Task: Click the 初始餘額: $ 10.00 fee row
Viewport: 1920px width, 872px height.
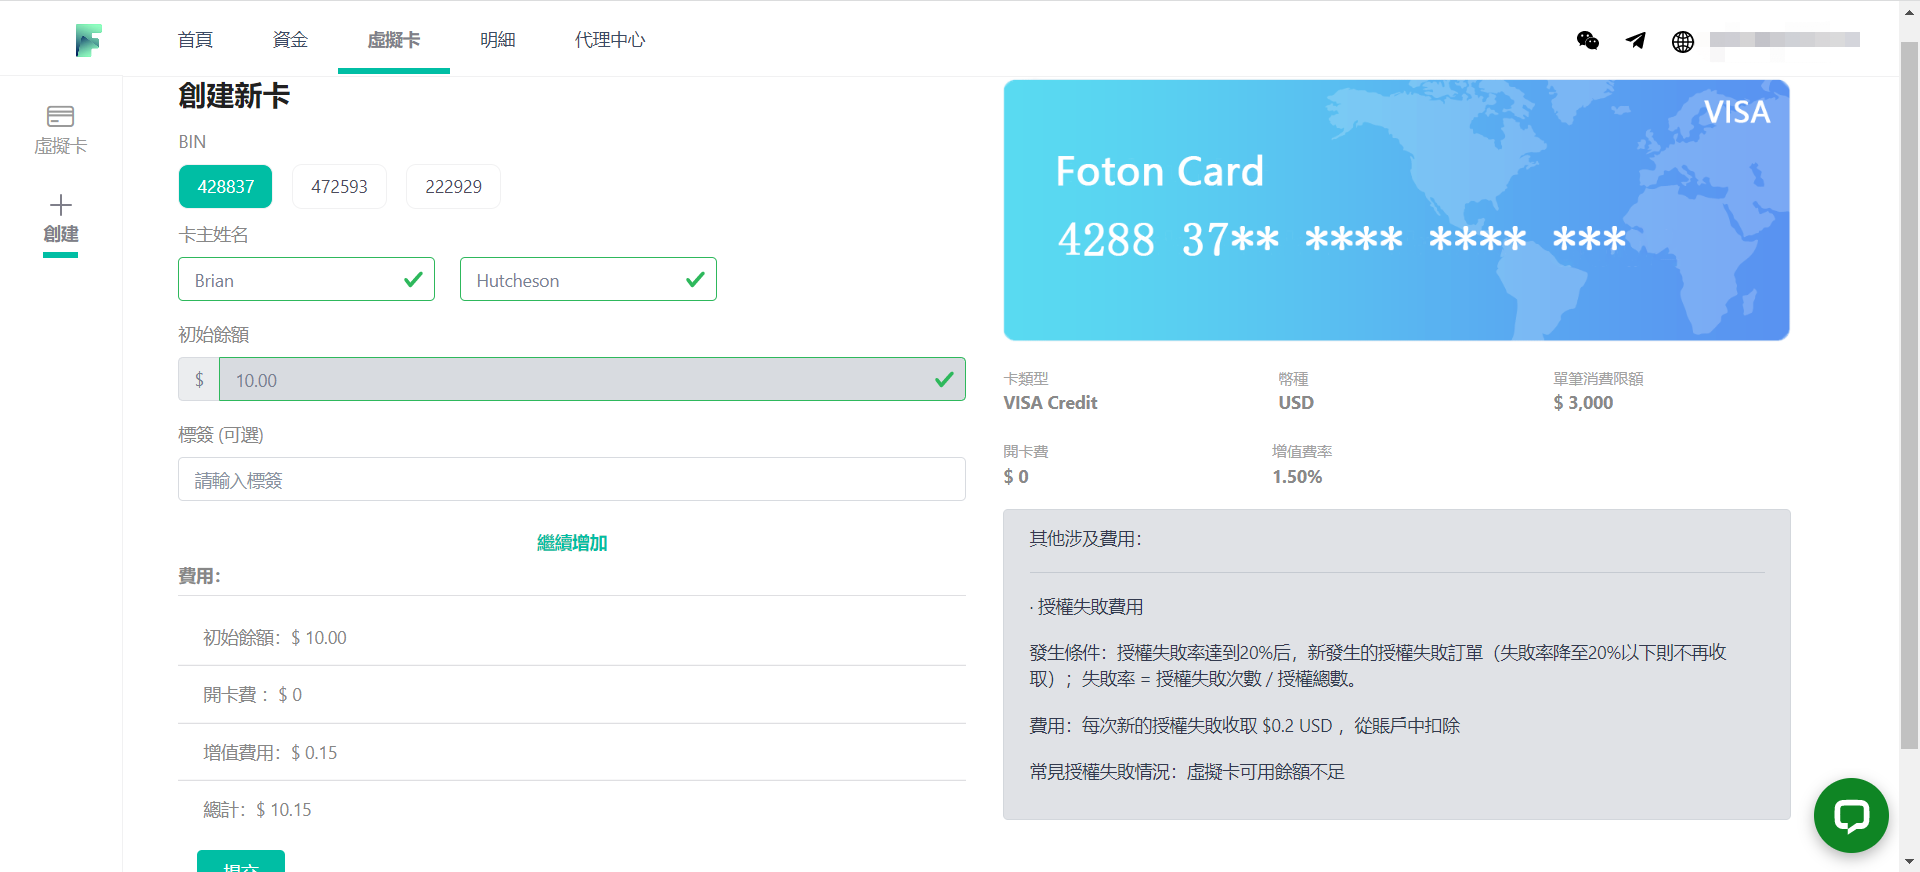Action: (x=572, y=638)
